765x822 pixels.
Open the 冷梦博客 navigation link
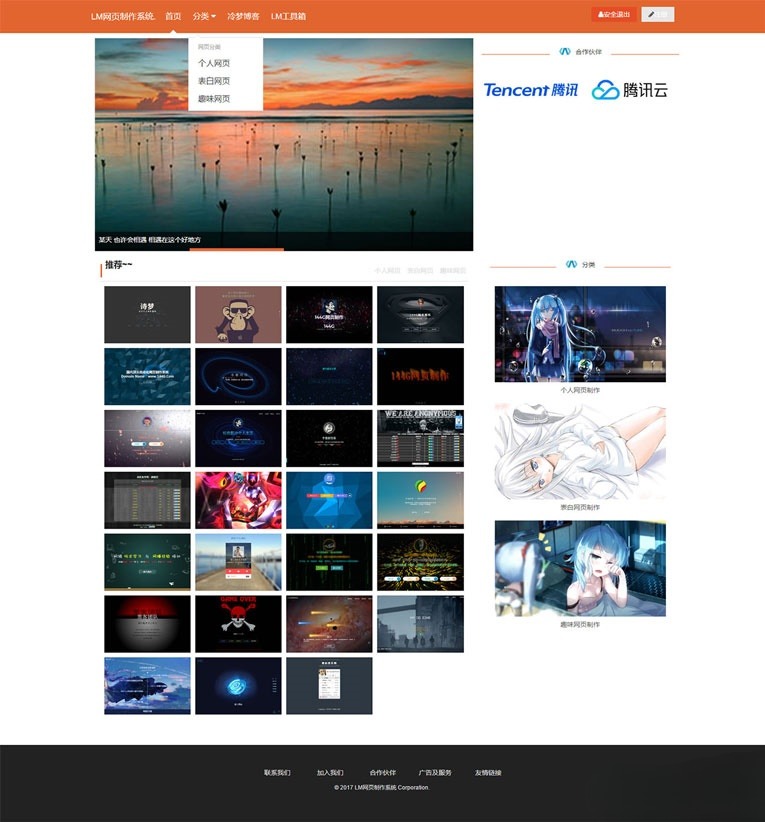tap(243, 16)
